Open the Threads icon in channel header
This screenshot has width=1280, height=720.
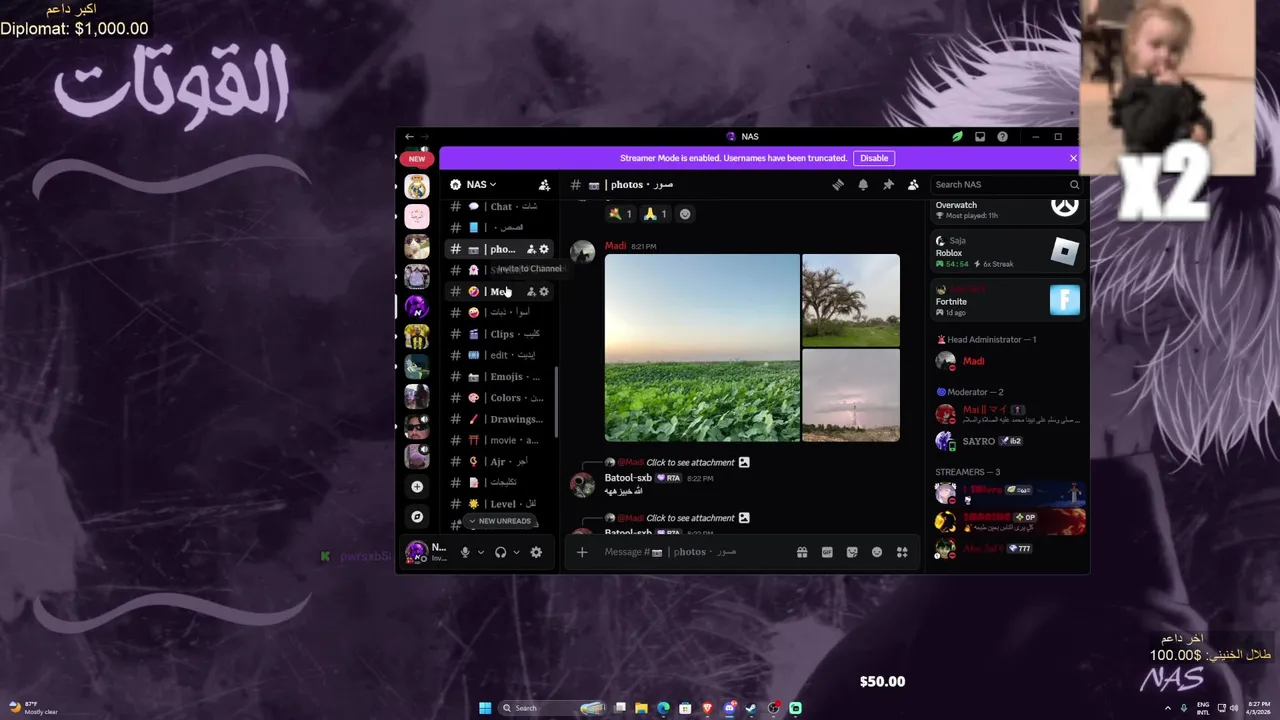[x=838, y=185]
